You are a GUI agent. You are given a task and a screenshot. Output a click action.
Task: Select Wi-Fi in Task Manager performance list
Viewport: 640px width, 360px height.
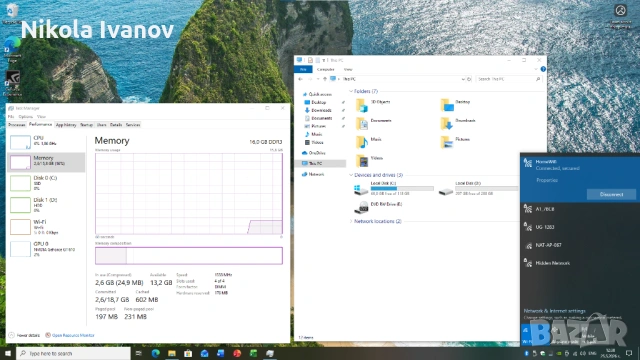[x=46, y=227]
